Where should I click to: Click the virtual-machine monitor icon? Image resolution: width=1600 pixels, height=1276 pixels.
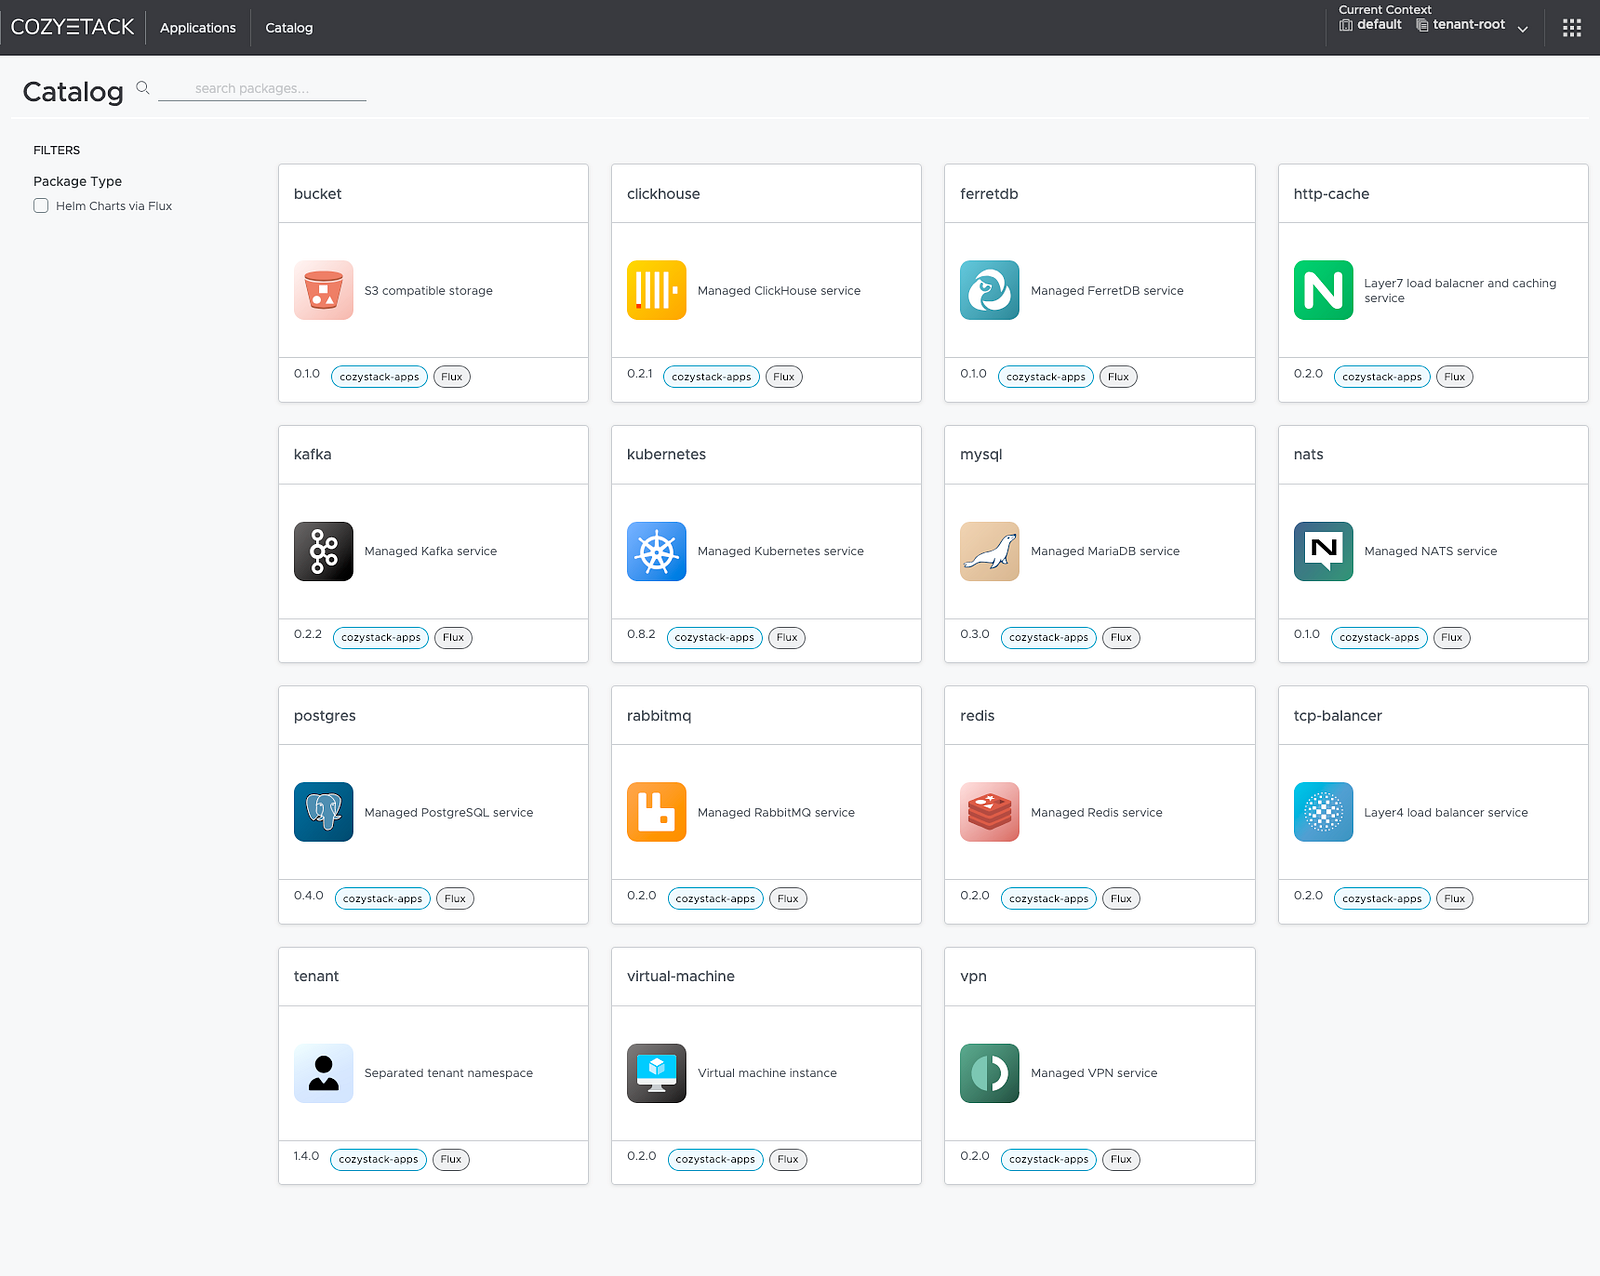point(656,1073)
